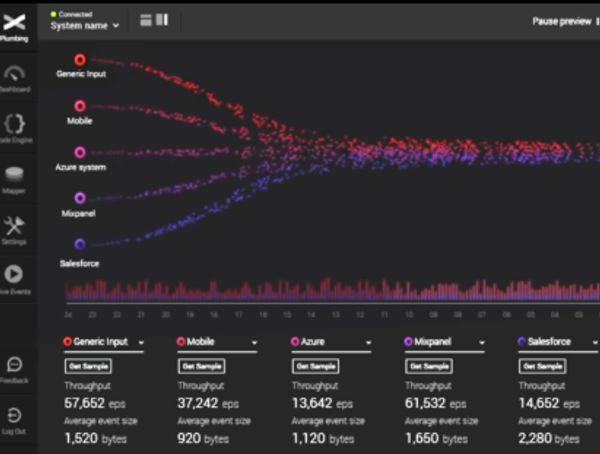Click Get Sample under Salesforce
Viewport: 600px width, 454px height.
pos(541,366)
